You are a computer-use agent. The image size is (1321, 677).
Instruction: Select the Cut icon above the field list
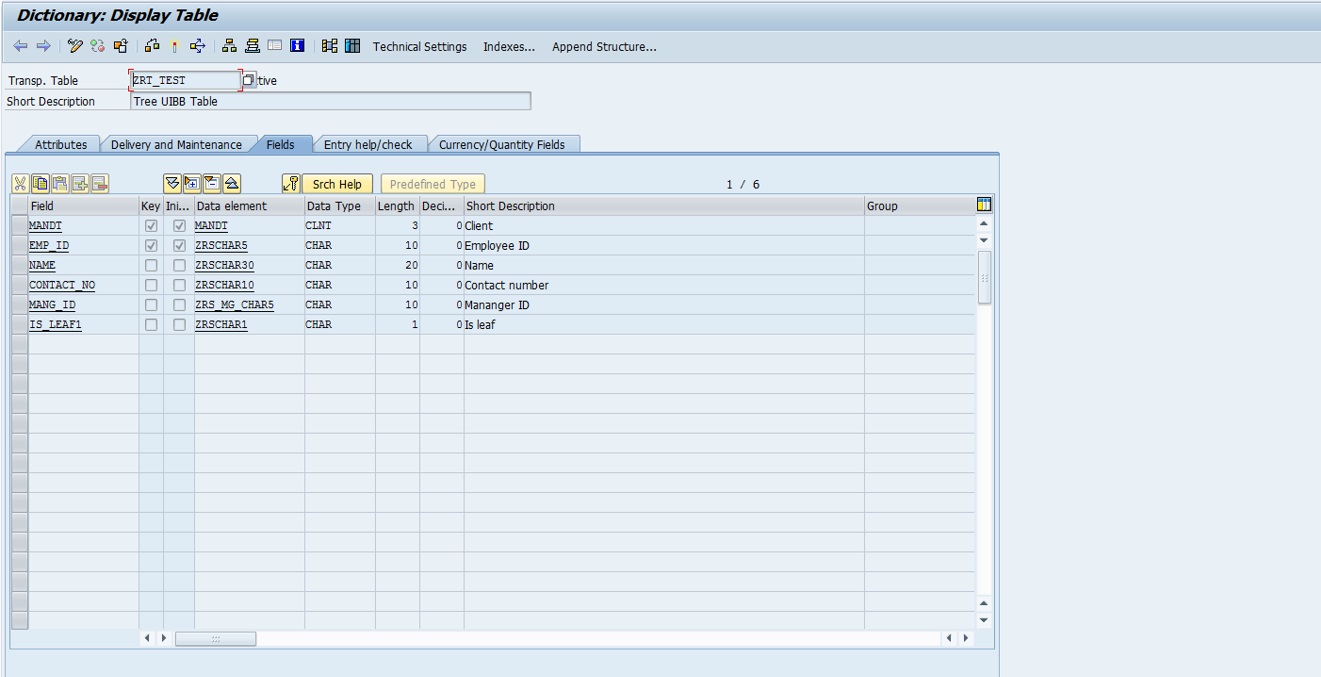(x=20, y=184)
